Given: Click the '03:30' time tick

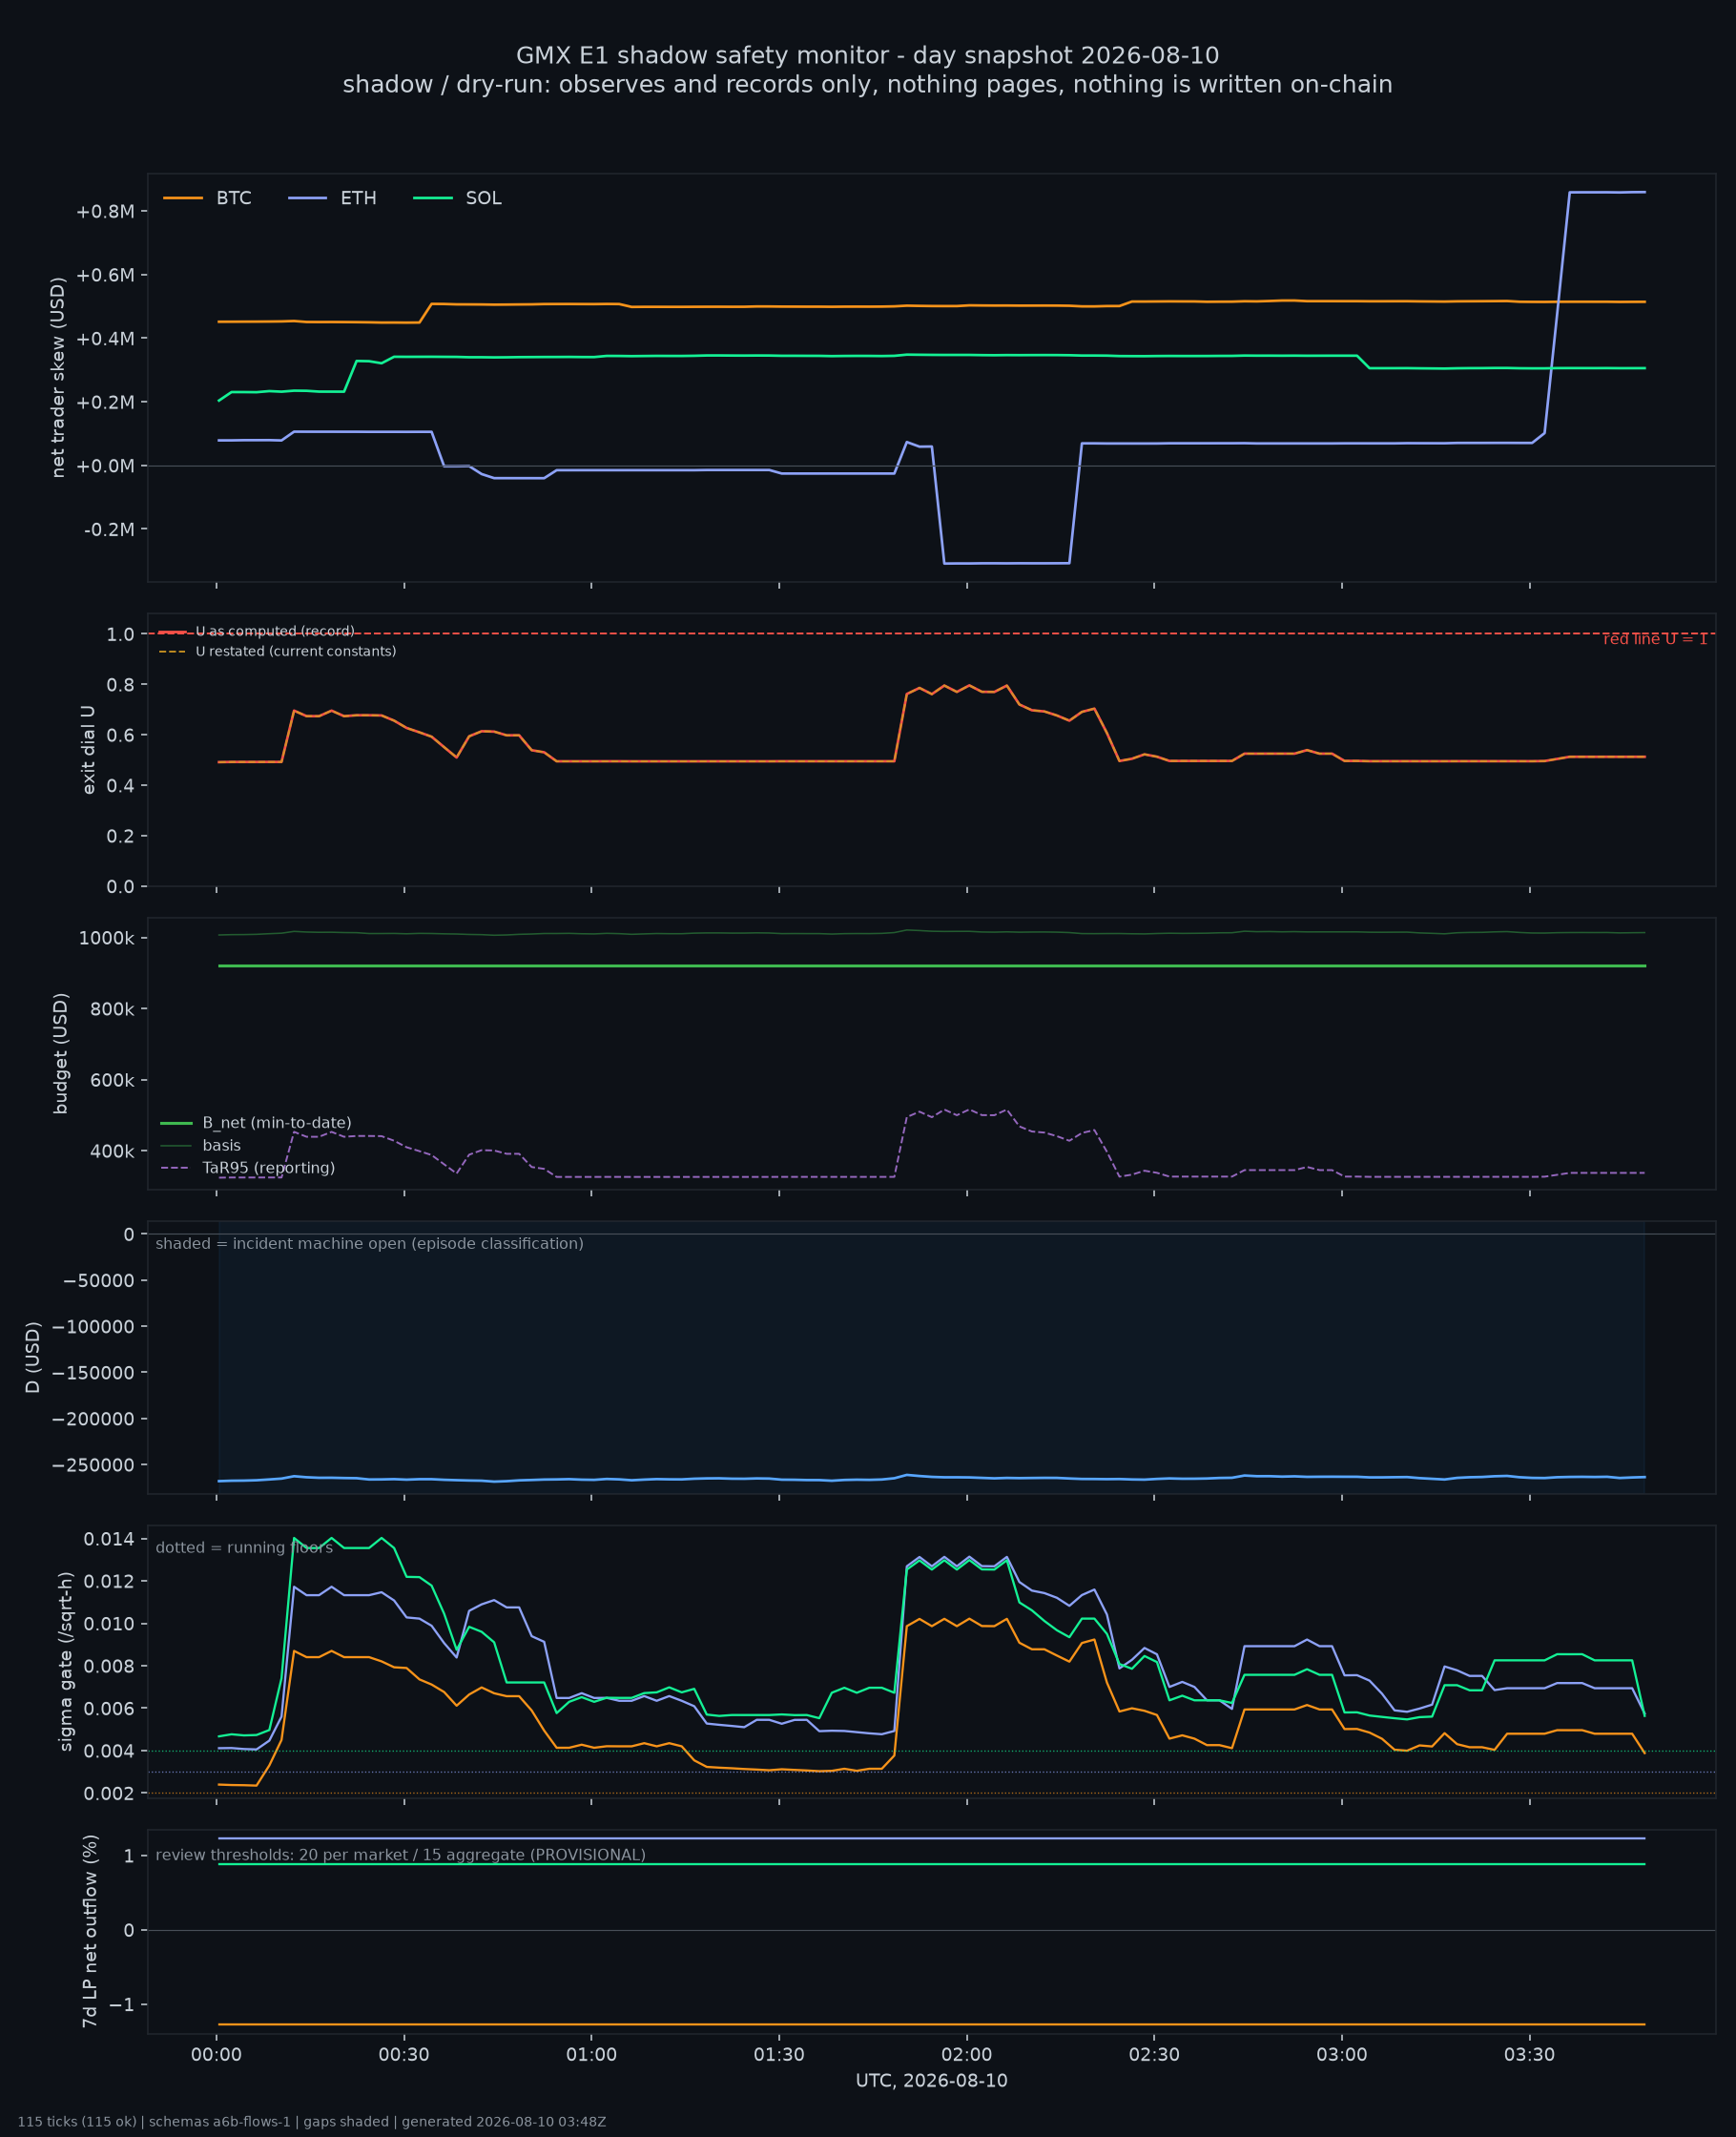Looking at the screenshot, I should [x=1530, y=2055].
